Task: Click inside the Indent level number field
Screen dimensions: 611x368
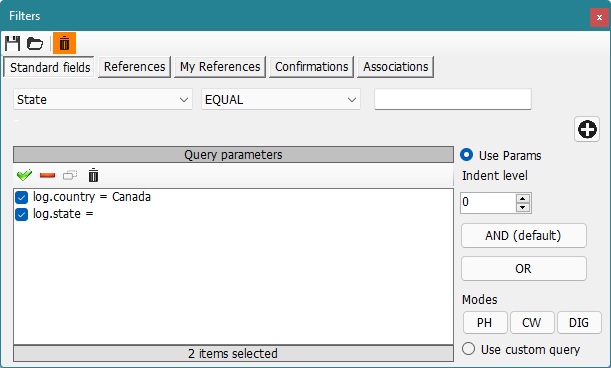Action: (x=488, y=203)
